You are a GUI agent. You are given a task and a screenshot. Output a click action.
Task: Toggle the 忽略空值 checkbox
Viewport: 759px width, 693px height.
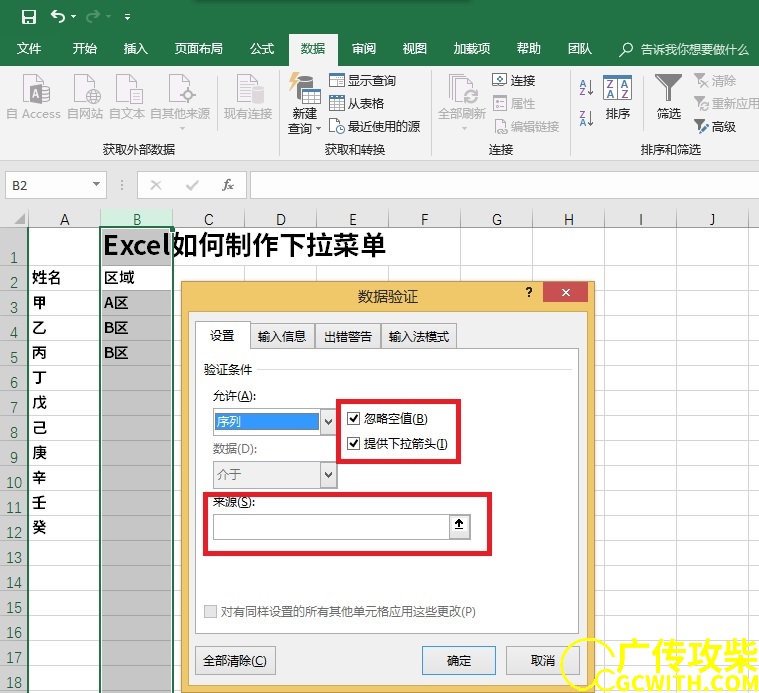353,418
